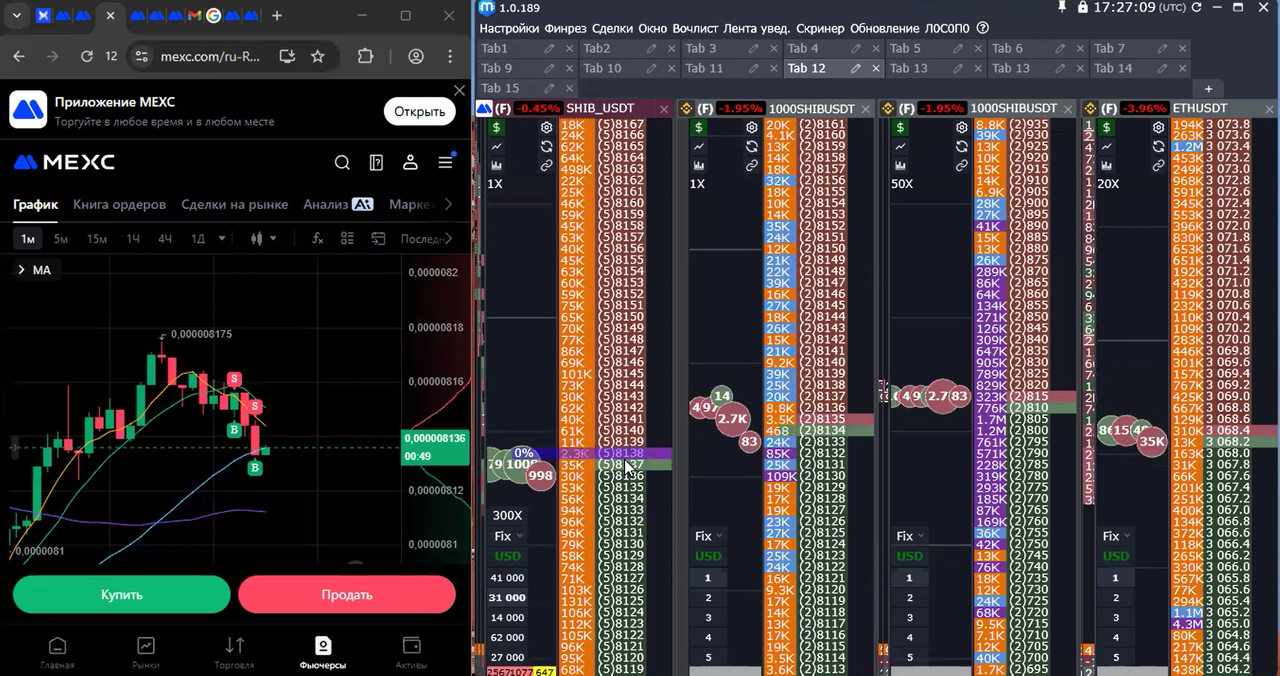Close the MEXC app promotion banner
The image size is (1280, 676).
tap(459, 90)
